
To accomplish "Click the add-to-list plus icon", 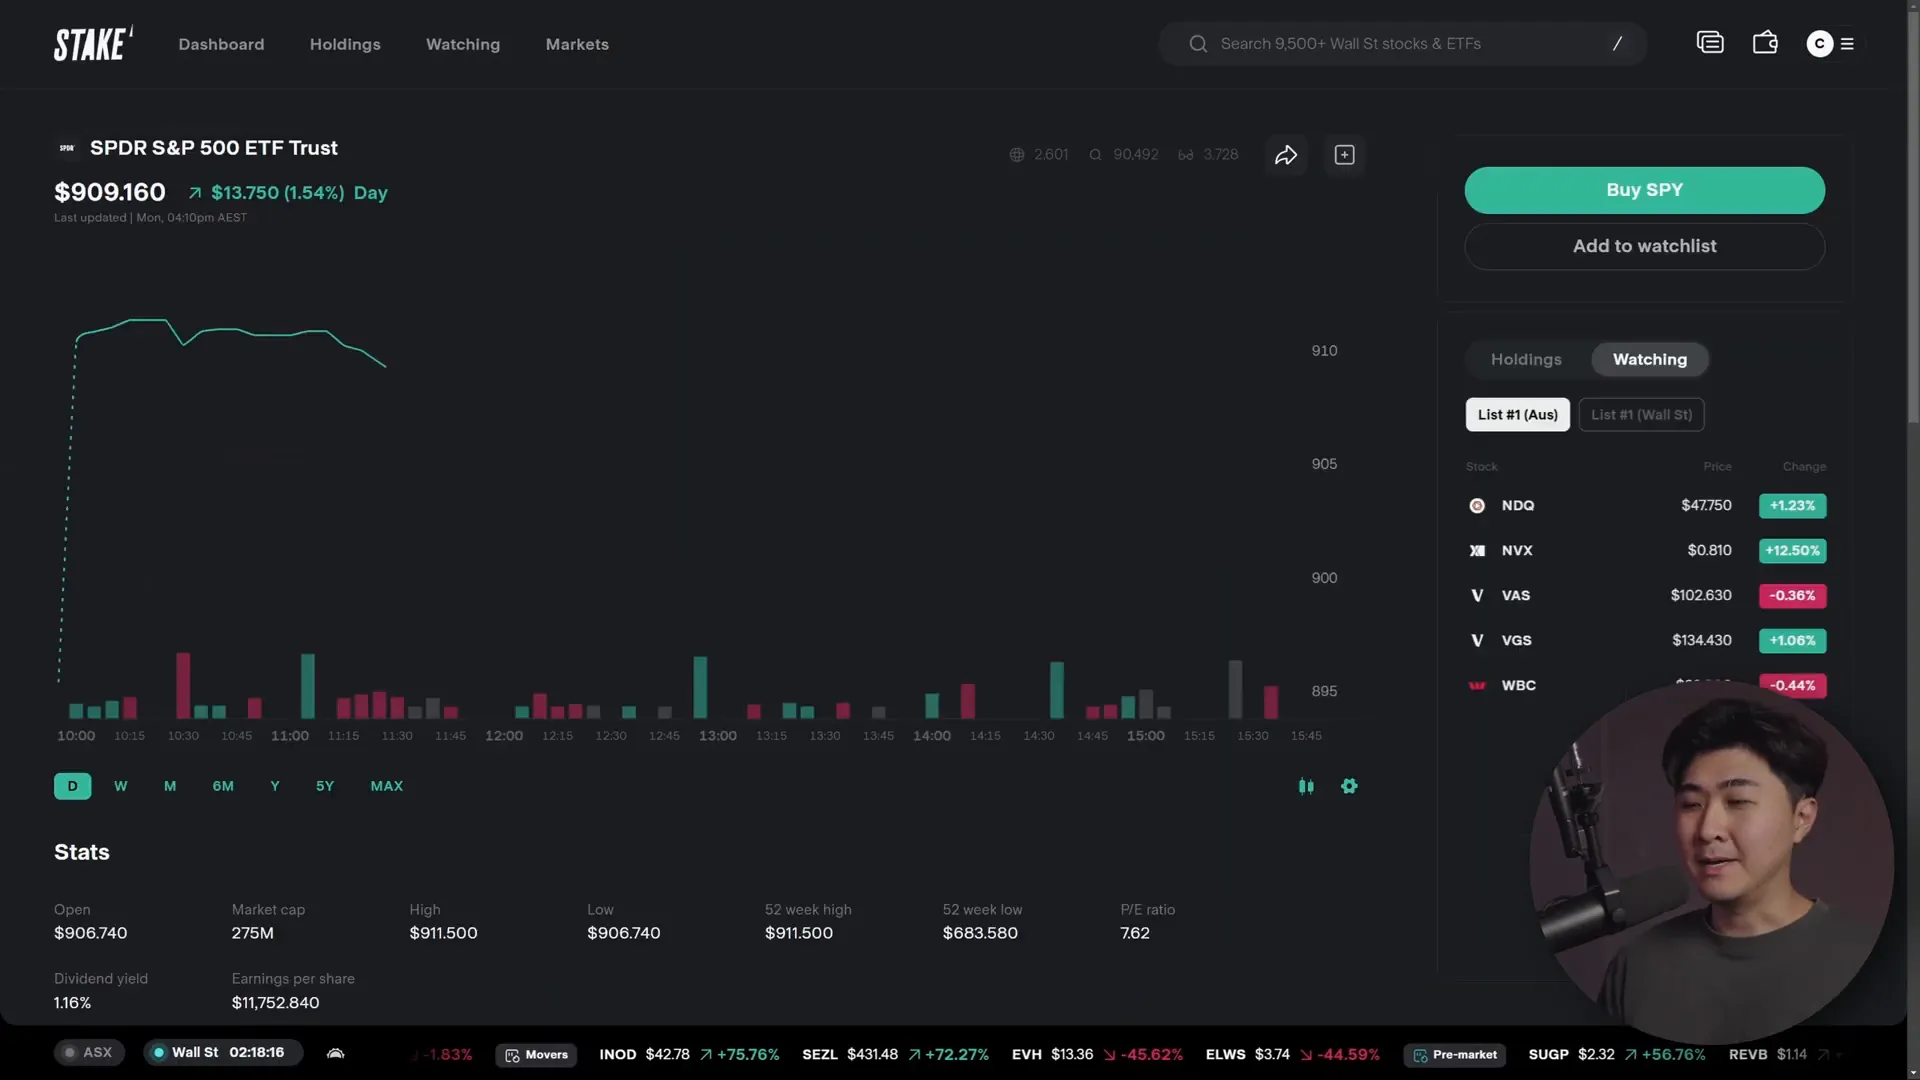I will [x=1345, y=155].
